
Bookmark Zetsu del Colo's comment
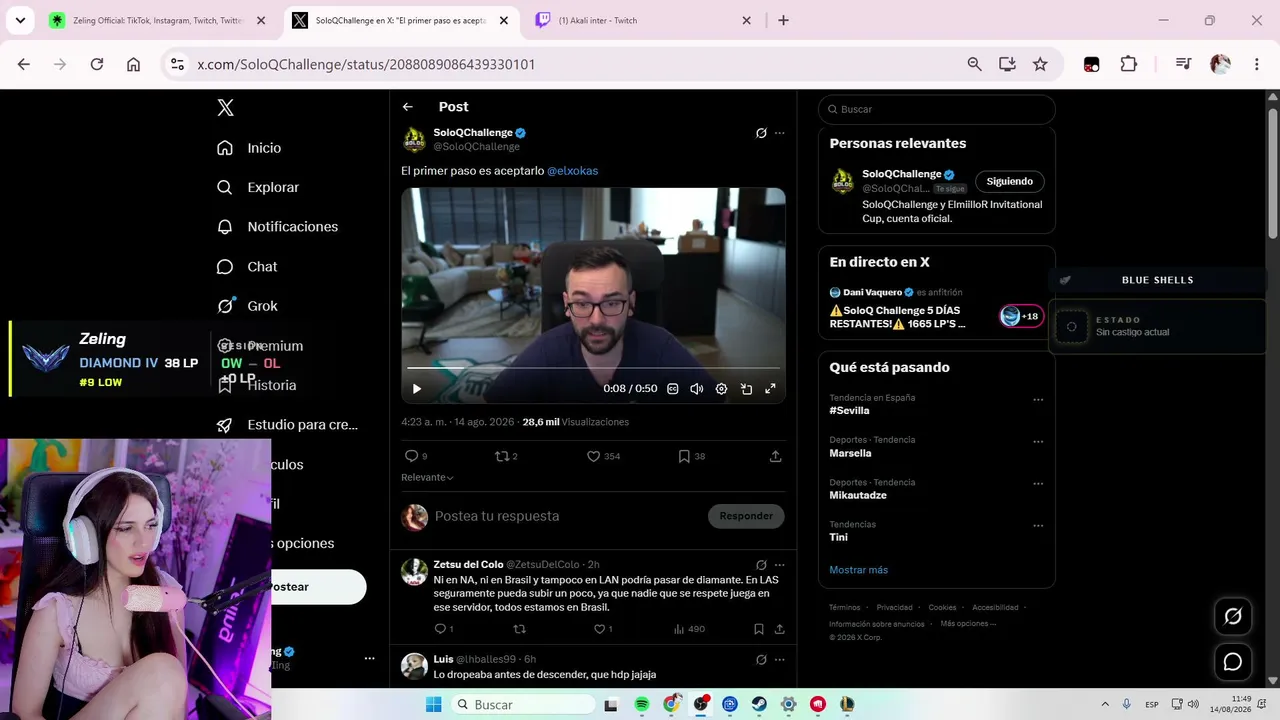point(759,629)
